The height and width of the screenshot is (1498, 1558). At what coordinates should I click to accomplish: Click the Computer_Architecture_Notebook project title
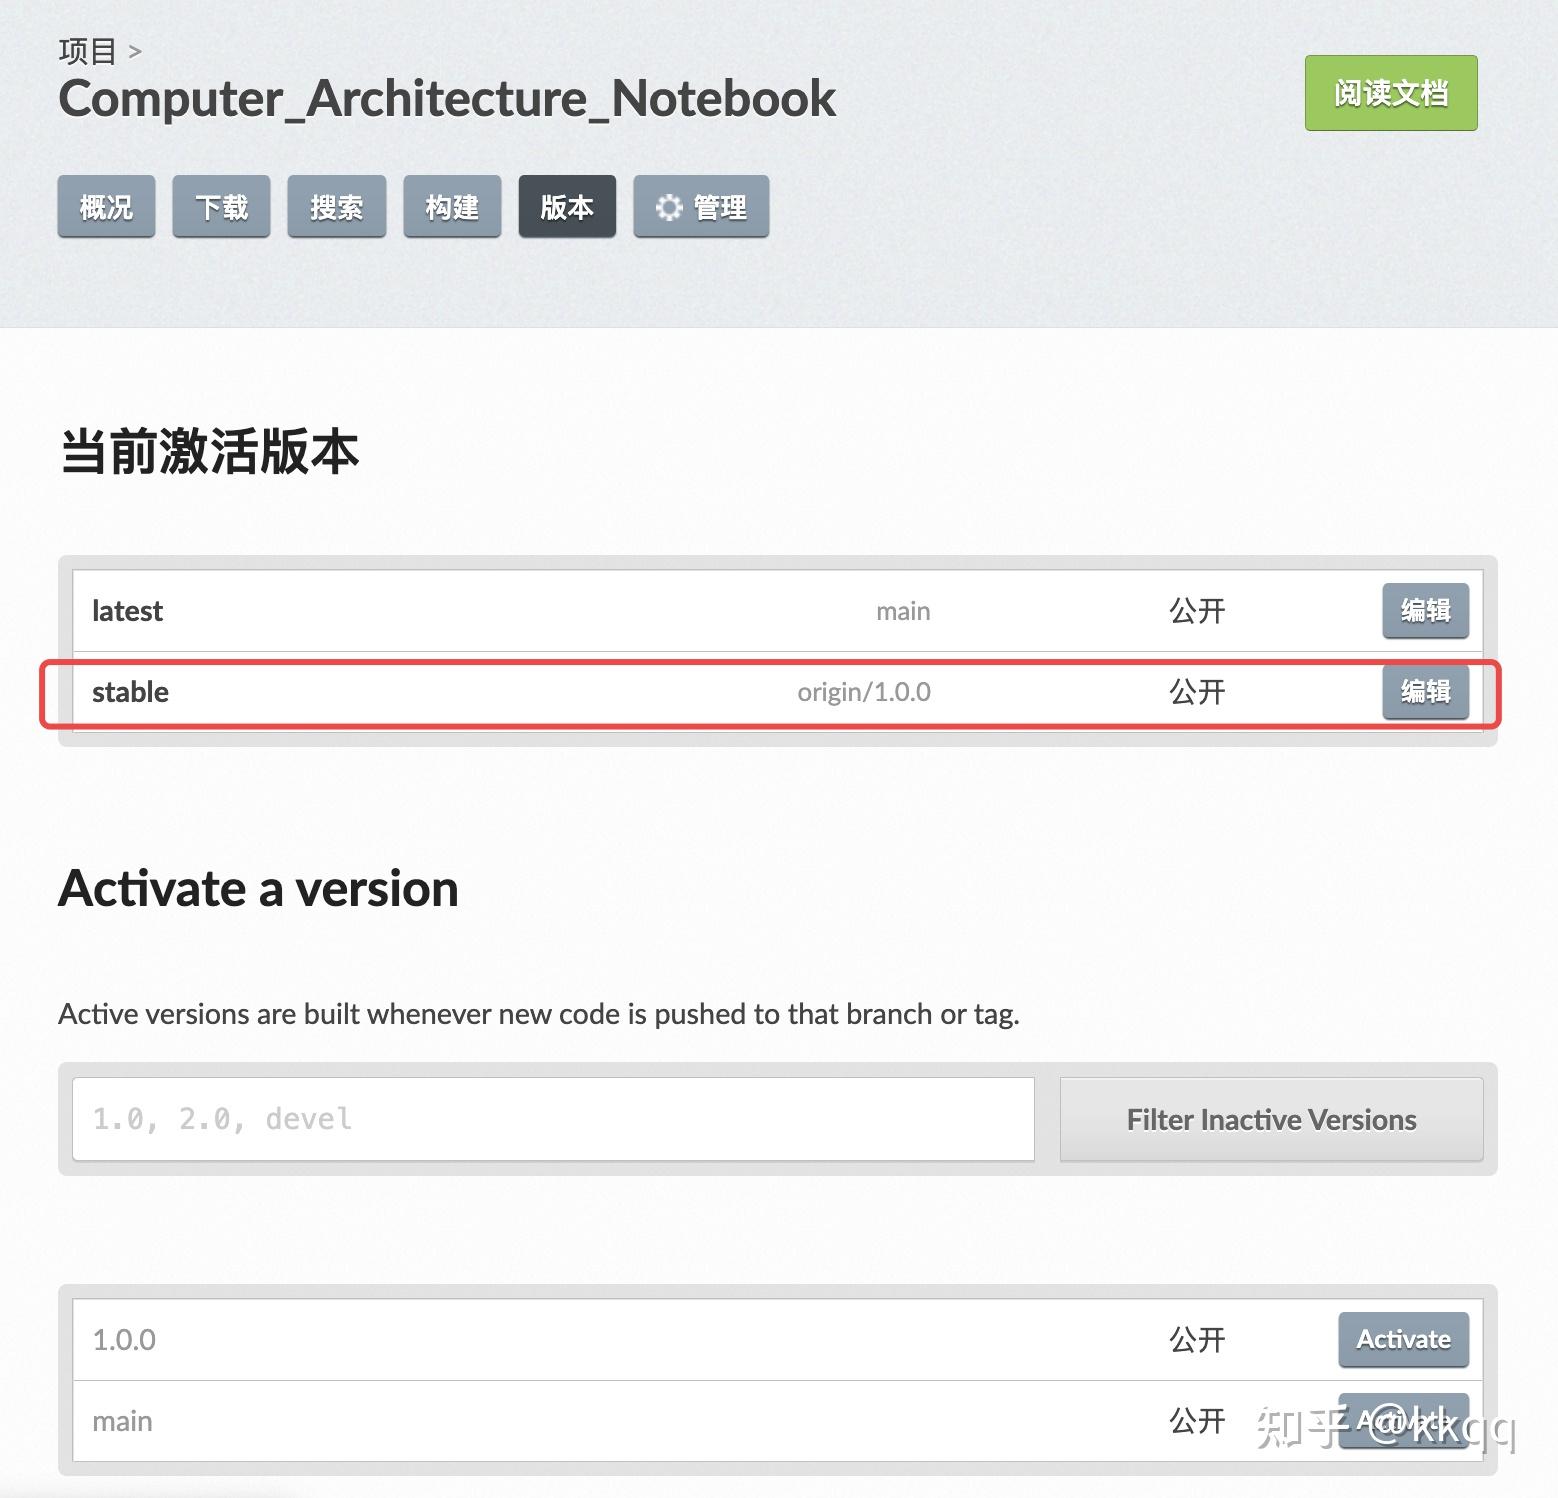[447, 98]
